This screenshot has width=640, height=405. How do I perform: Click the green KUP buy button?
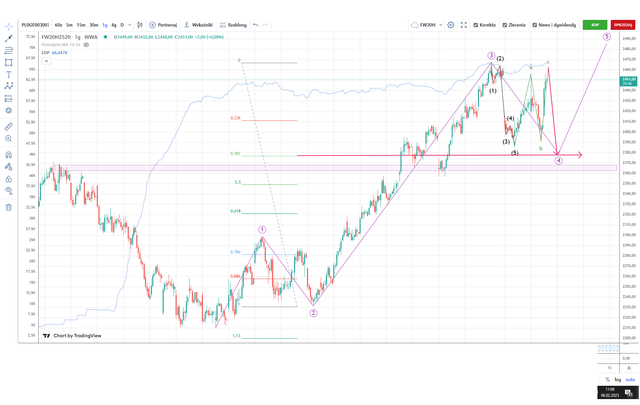click(595, 25)
